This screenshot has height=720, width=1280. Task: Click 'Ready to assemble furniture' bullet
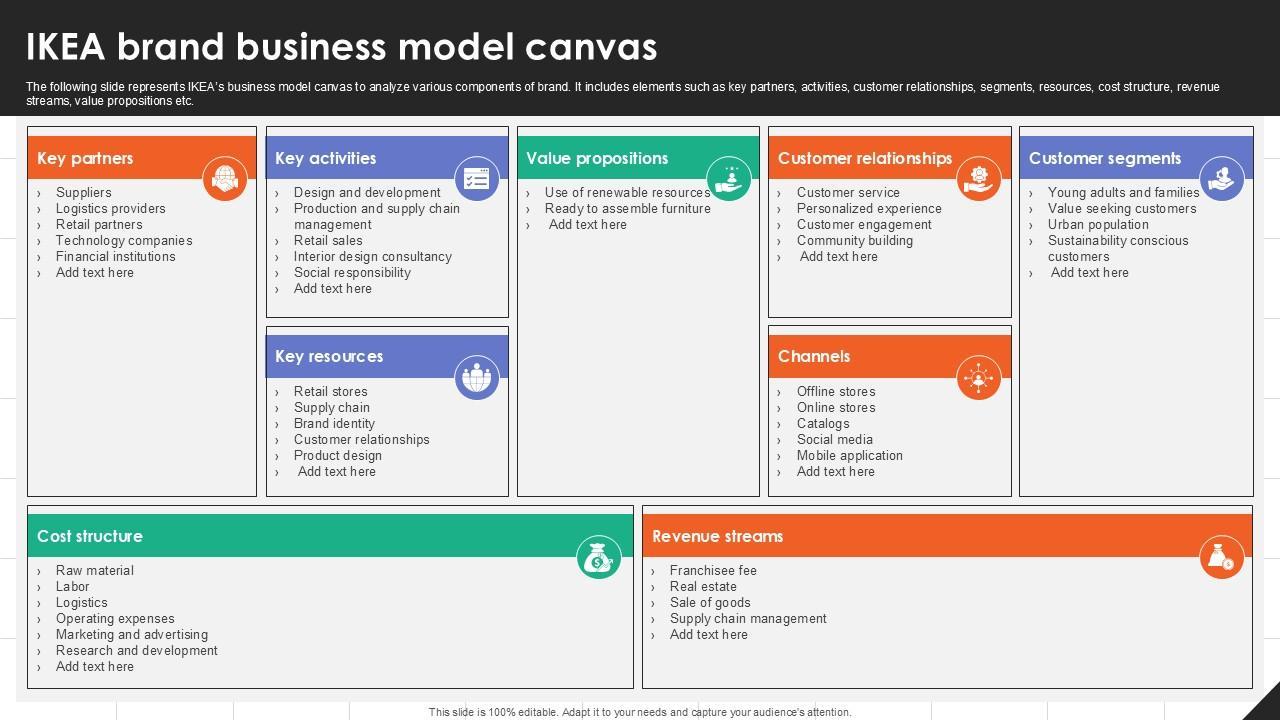click(628, 208)
